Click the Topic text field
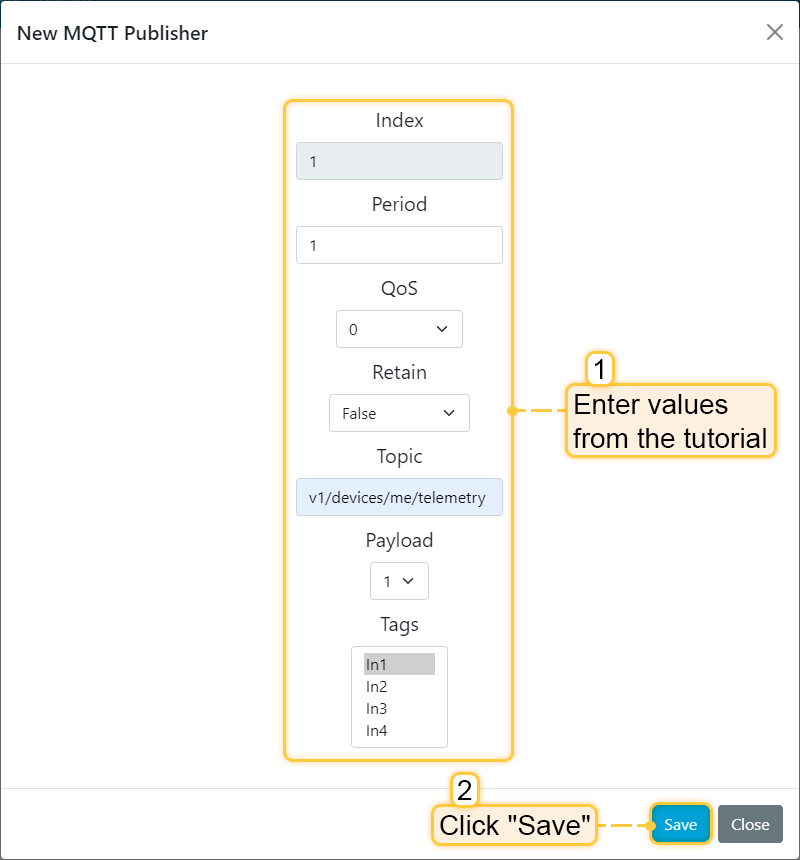This screenshot has height=860, width=800. pyautogui.click(x=399, y=497)
